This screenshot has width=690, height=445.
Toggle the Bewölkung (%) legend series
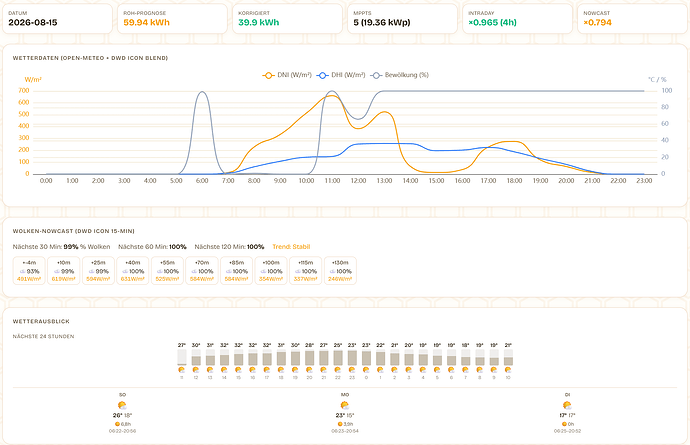399,75
